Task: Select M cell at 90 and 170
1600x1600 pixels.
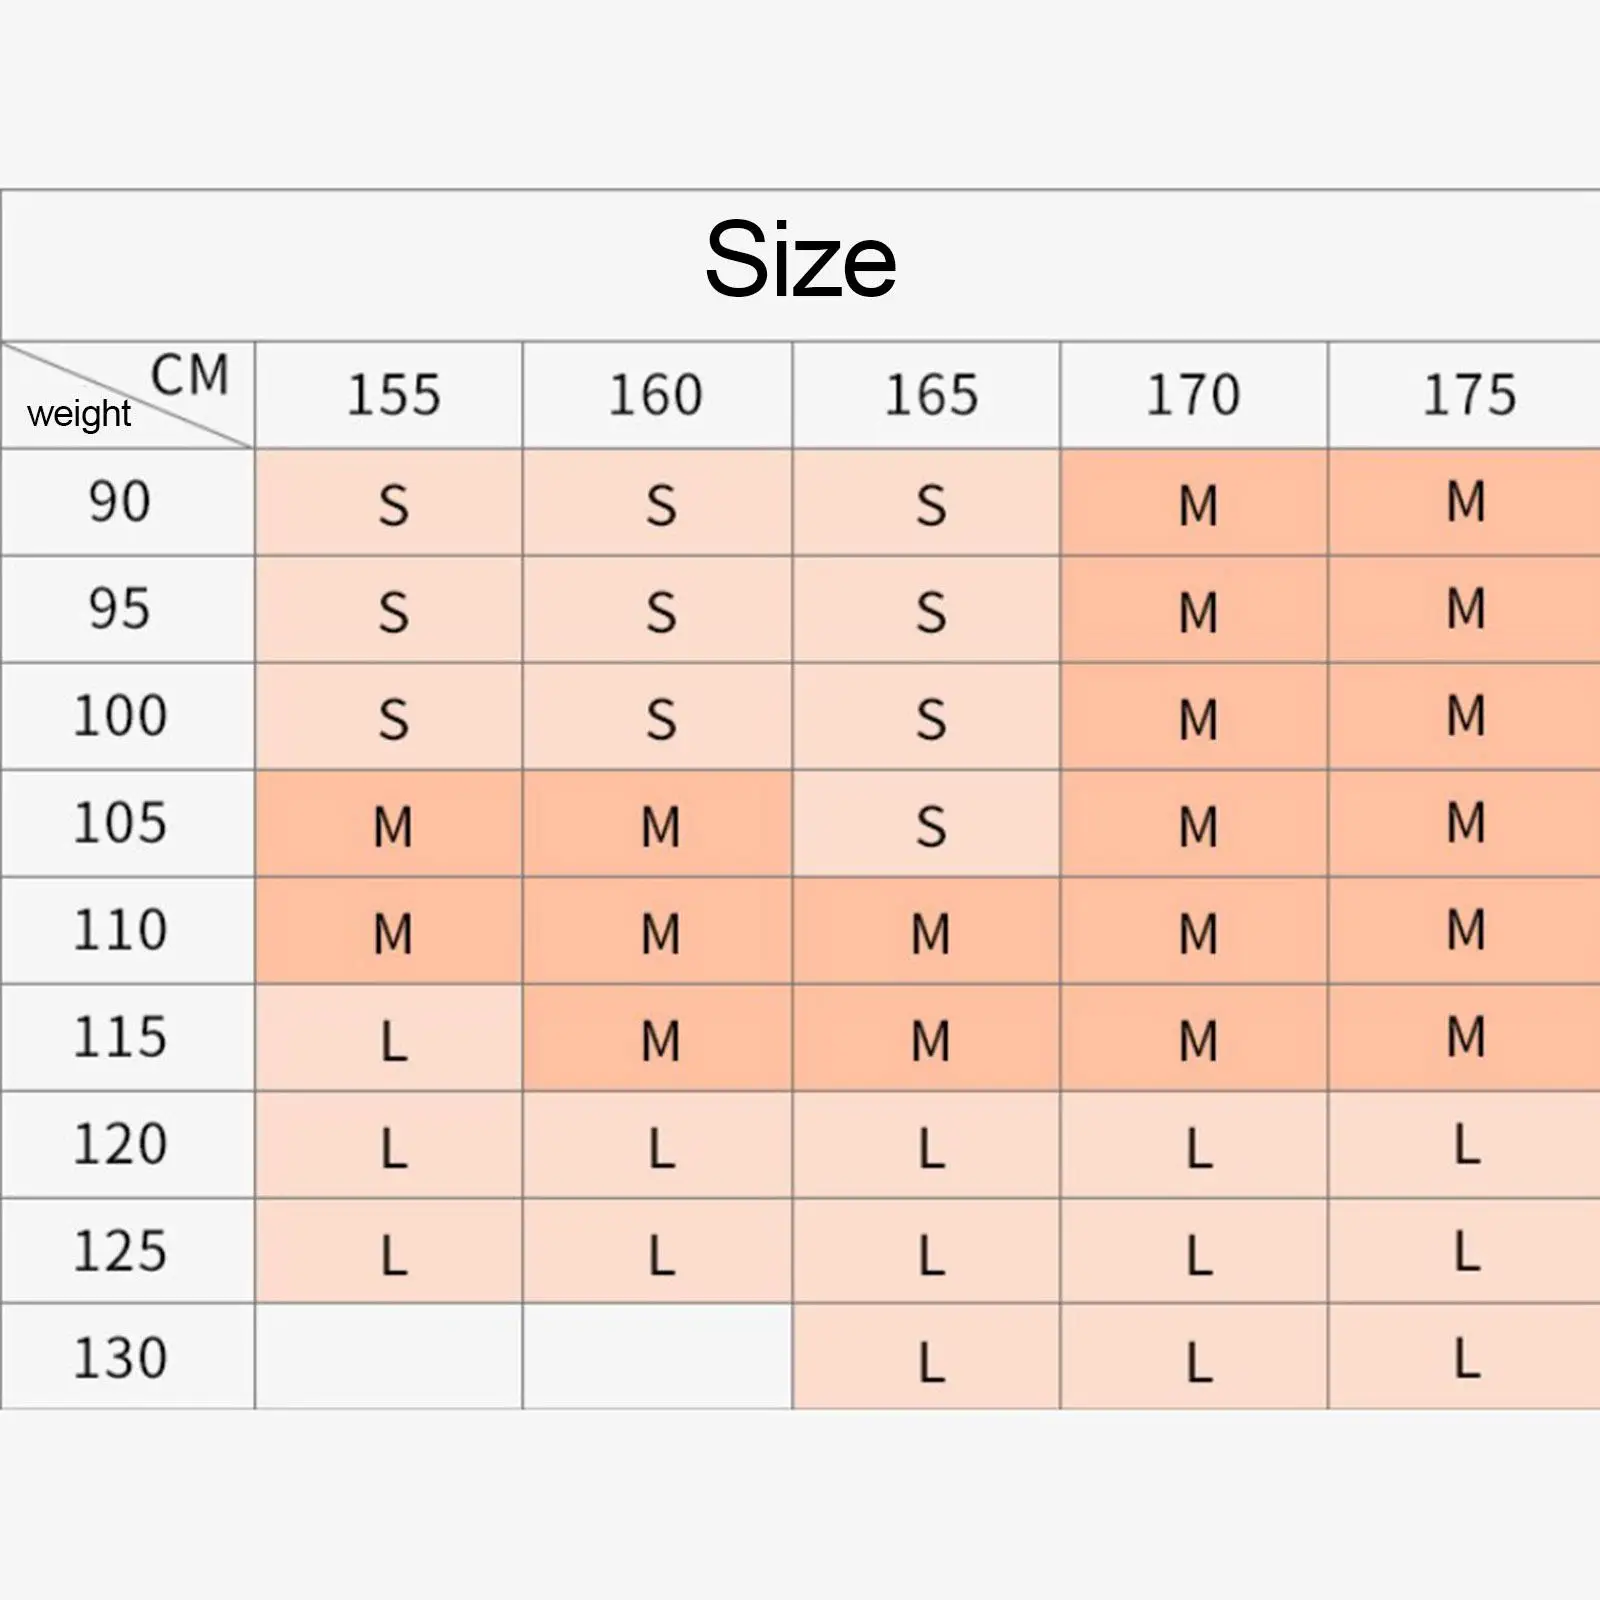Action: (1194, 502)
